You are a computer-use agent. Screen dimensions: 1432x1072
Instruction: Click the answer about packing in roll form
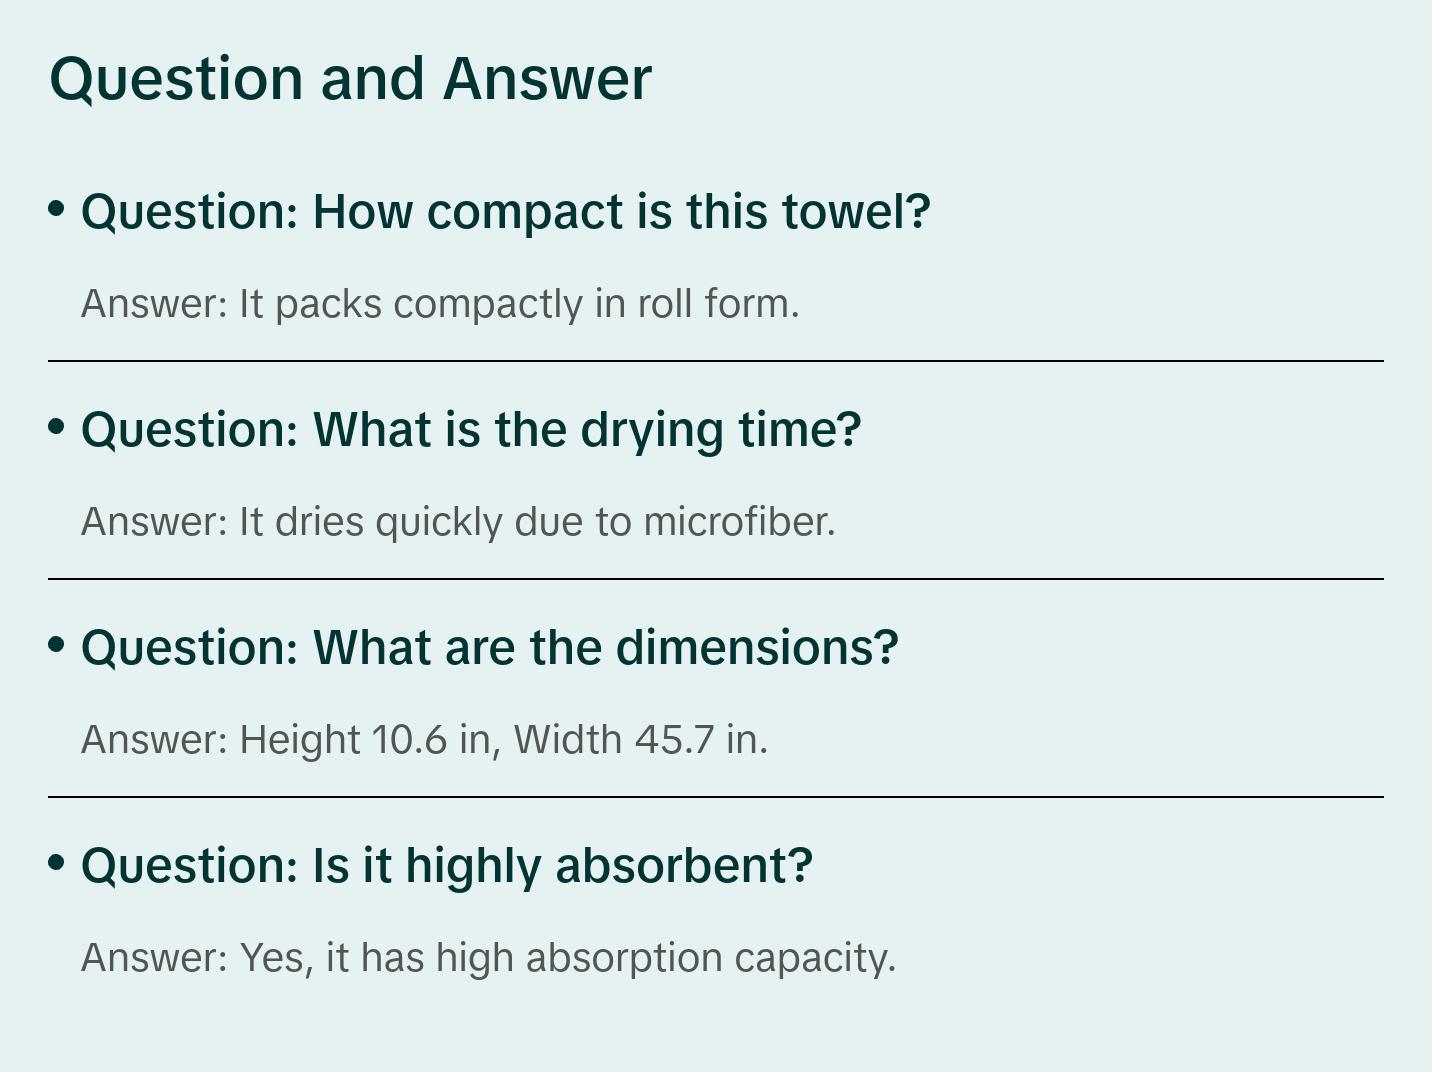440,304
